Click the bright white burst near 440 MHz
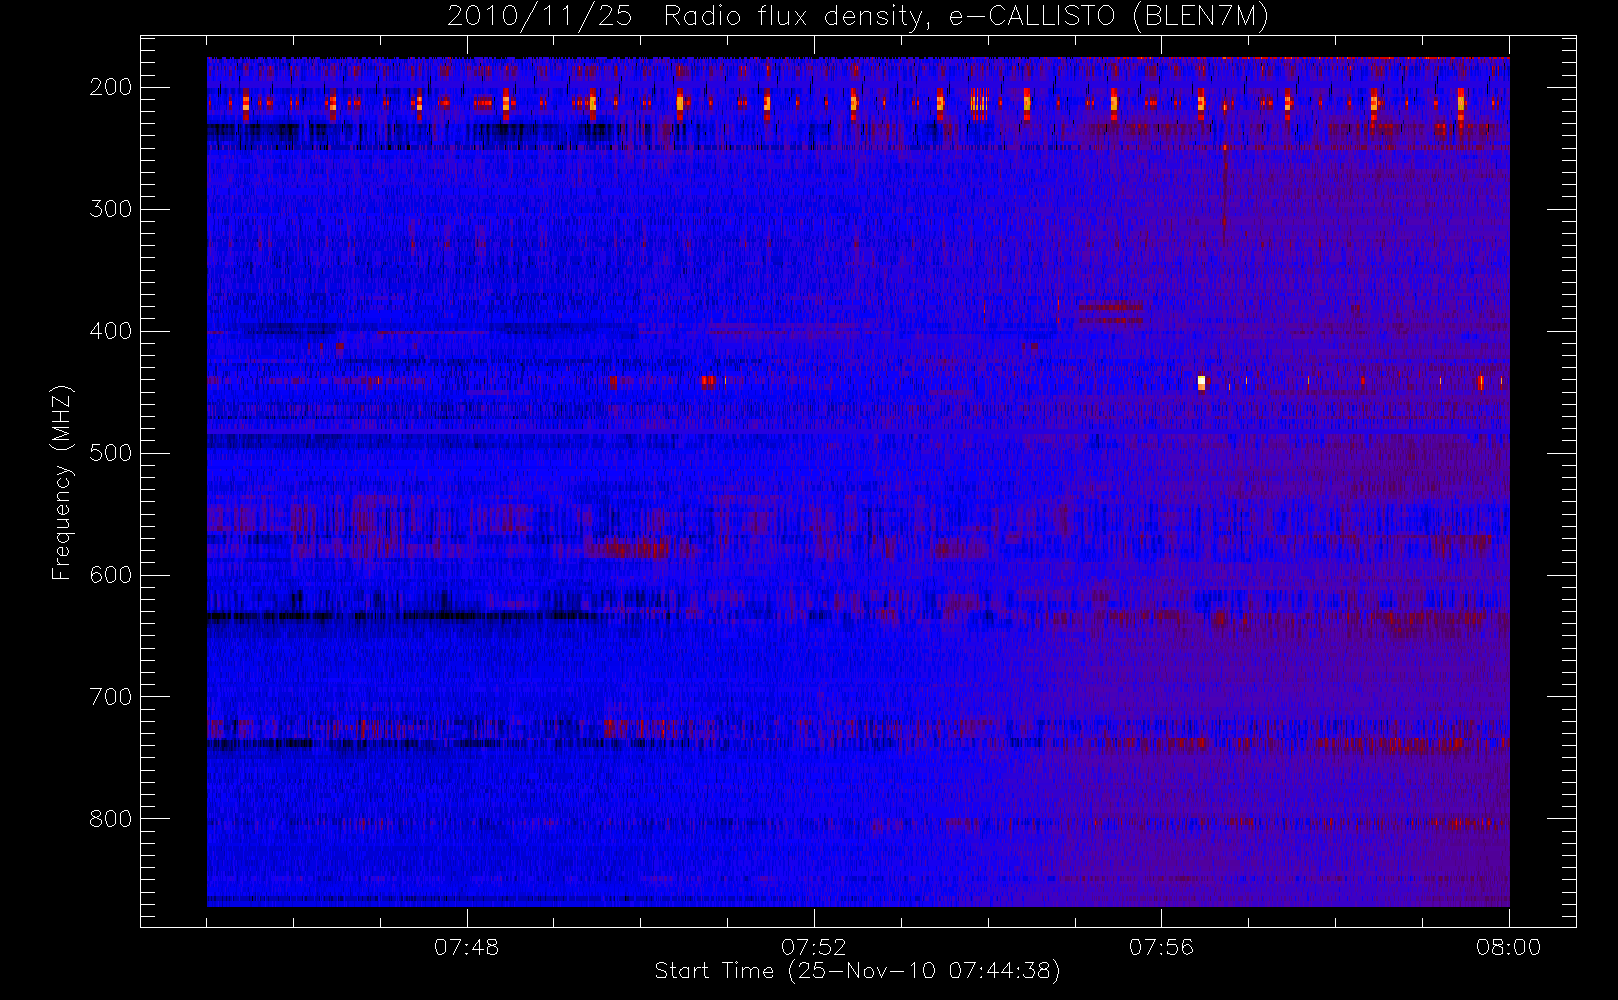1618x1000 pixels. pos(1201,382)
